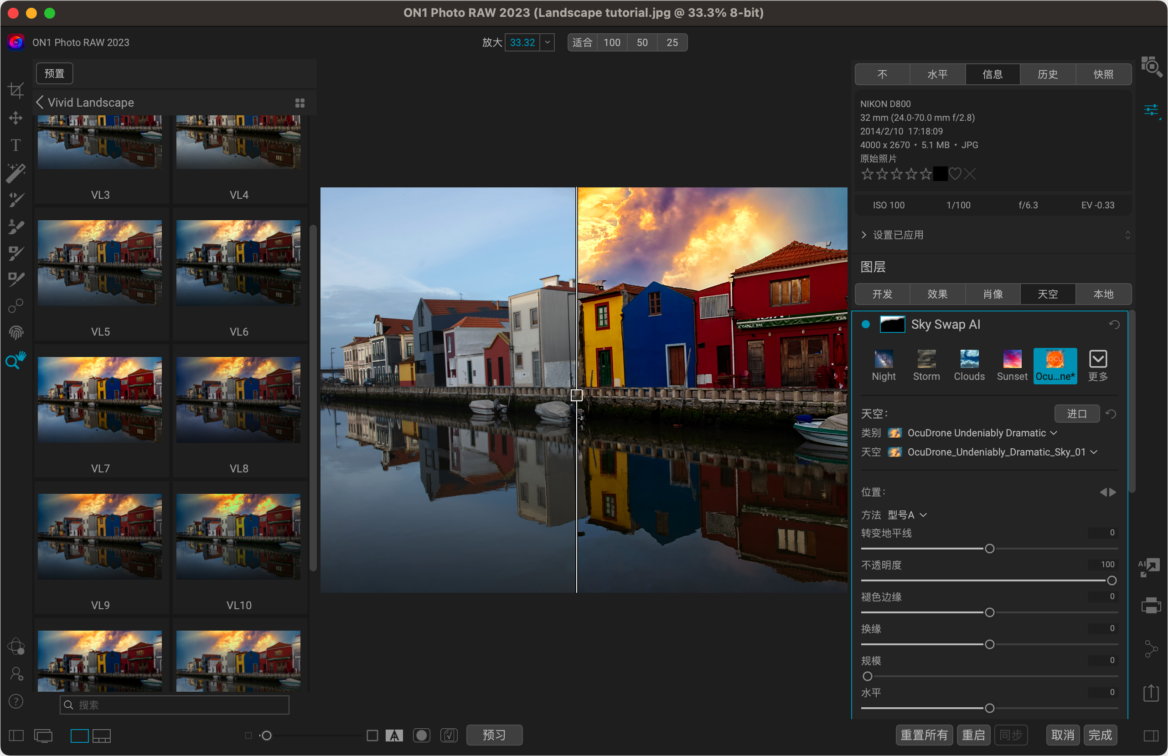Viewport: 1168px width, 756px height.
Task: Choose the Move/Transform tool
Action: coord(16,118)
